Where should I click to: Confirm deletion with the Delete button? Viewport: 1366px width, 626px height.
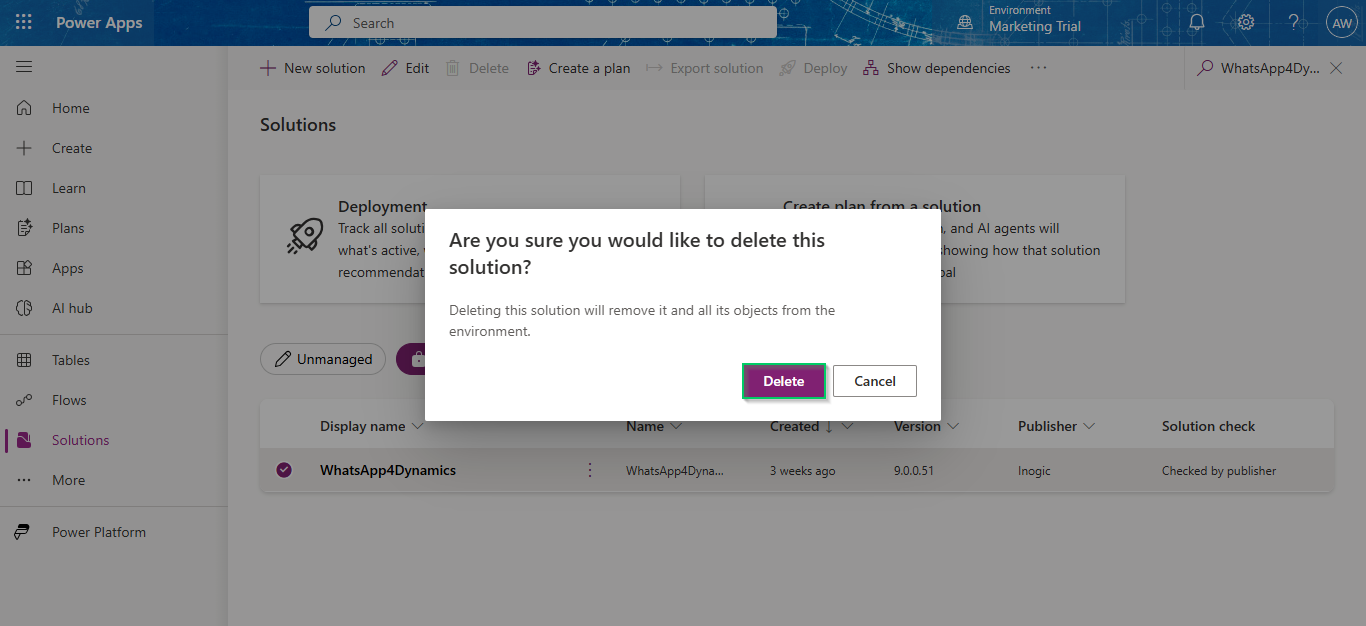point(783,381)
